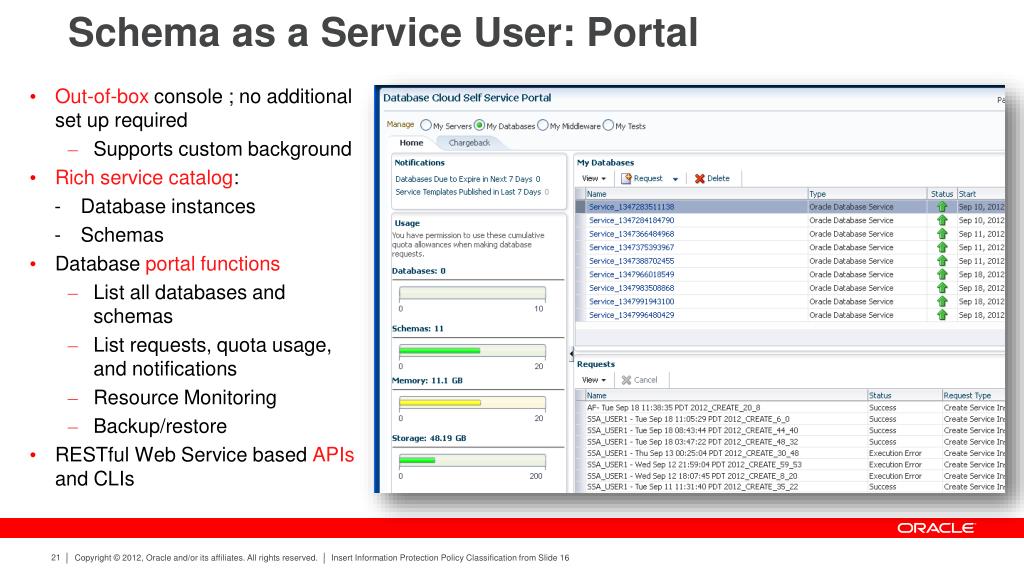Select request SSA_USER1 CREATE_30_48 row

(790, 453)
